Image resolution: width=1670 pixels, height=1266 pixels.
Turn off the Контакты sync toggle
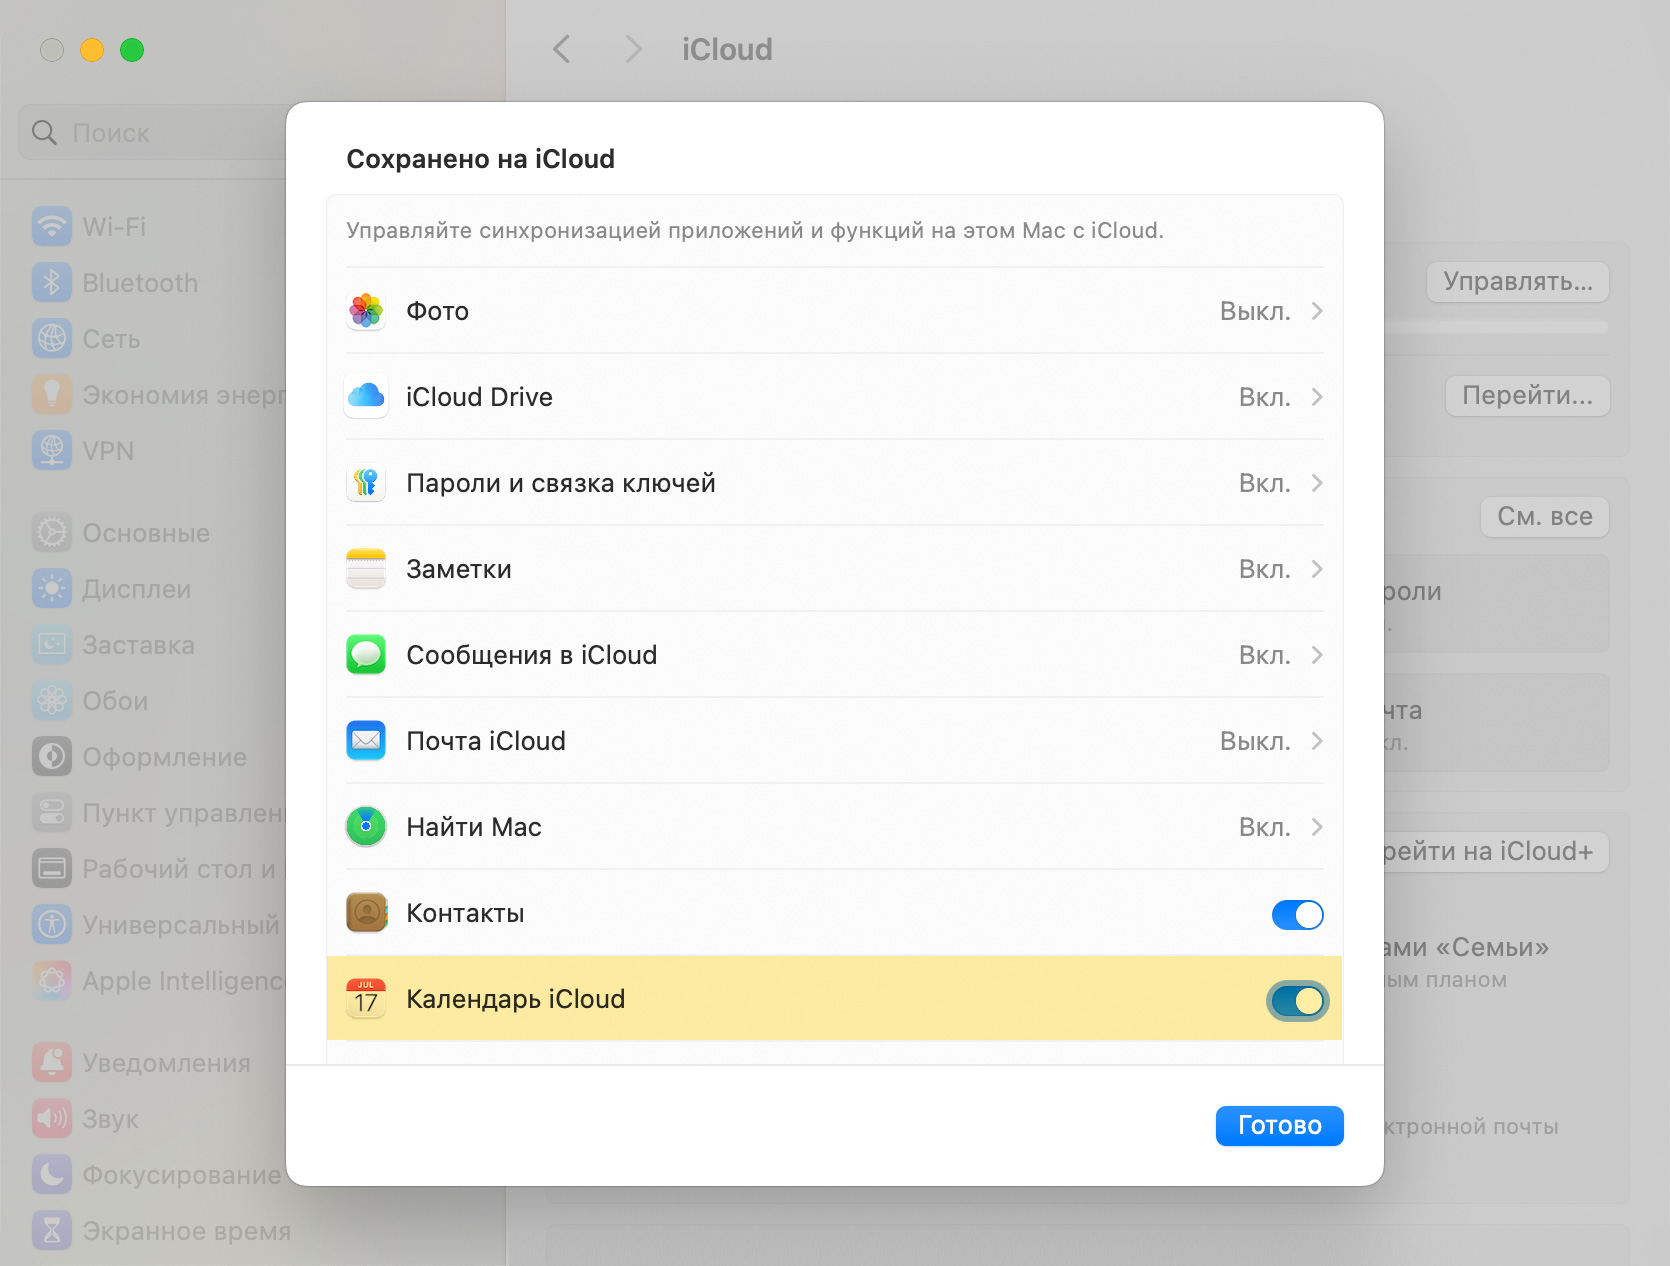[x=1297, y=914]
